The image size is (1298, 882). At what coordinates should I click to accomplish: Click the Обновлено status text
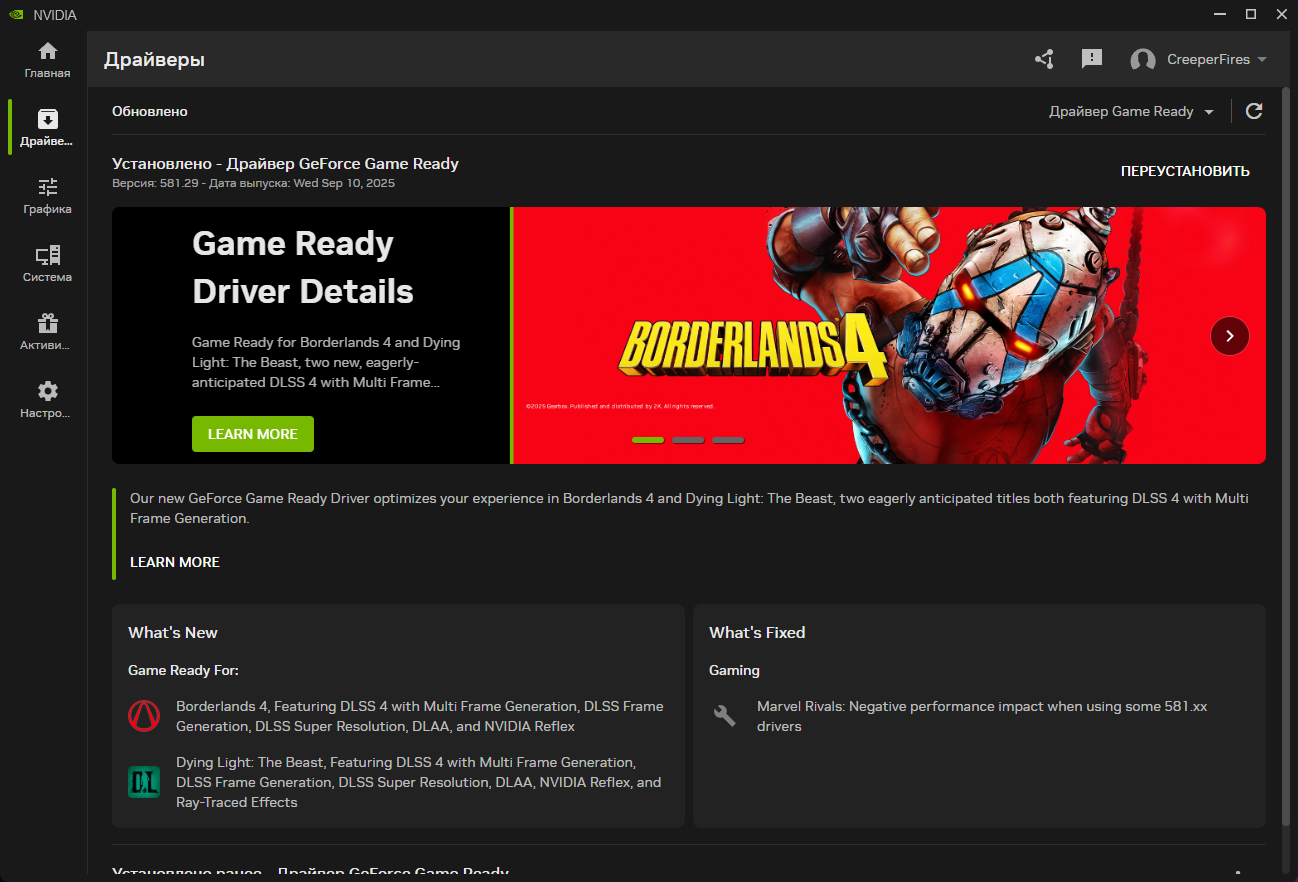(150, 111)
